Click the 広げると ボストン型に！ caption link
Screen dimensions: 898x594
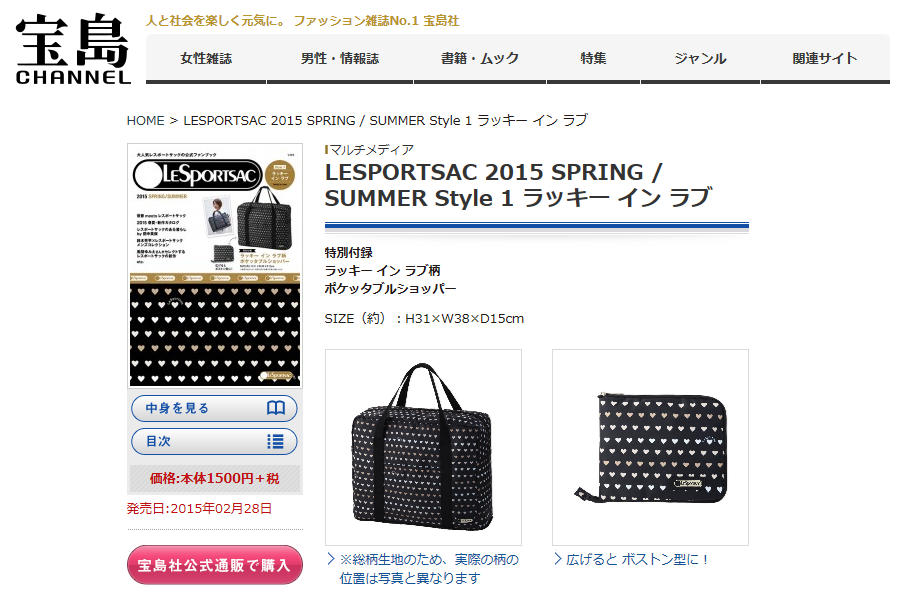click(637, 560)
